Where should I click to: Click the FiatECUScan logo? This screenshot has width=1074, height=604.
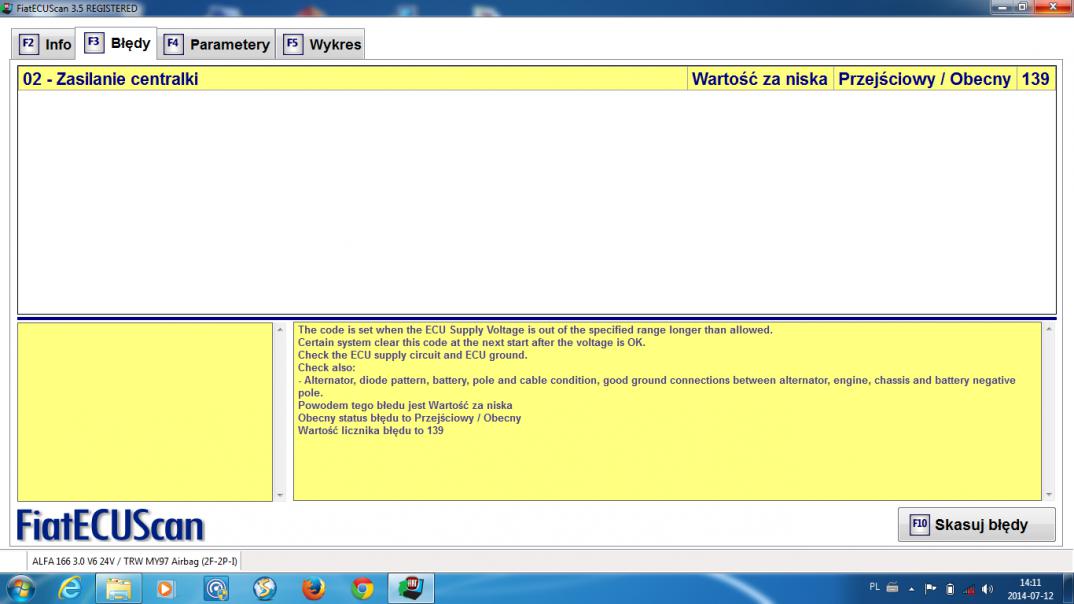[x=110, y=526]
